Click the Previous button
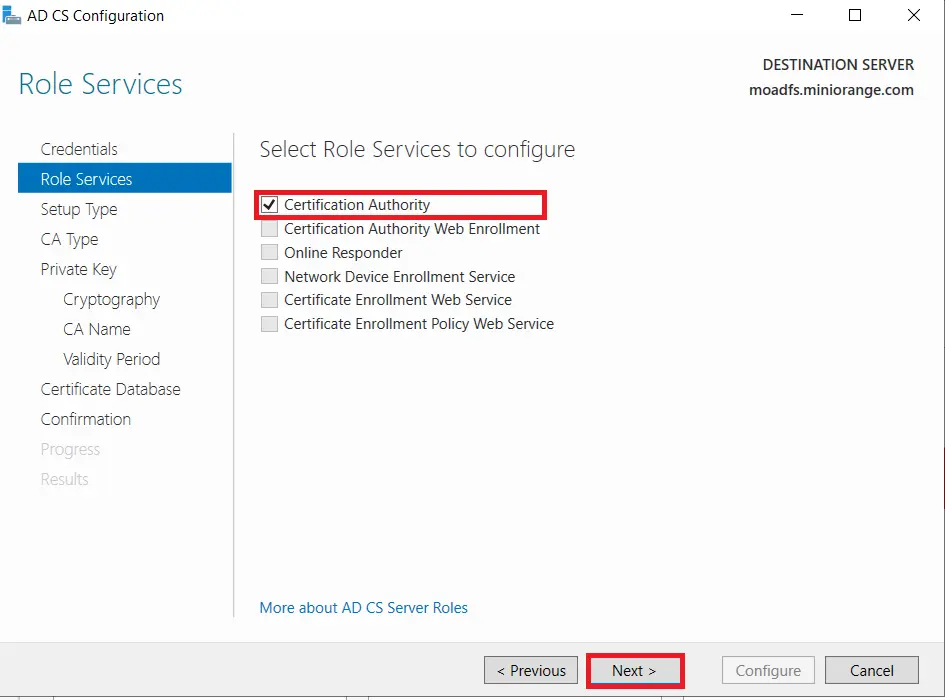 tap(530, 670)
